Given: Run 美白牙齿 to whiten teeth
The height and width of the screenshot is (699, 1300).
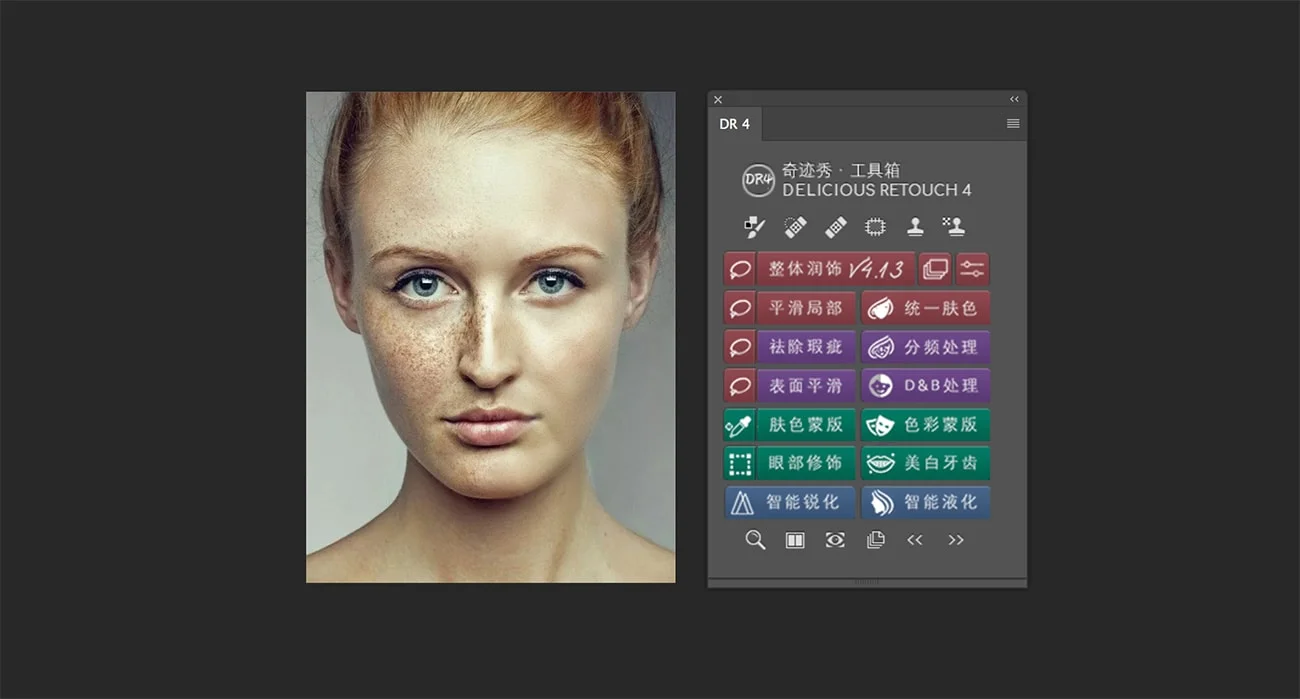Looking at the screenshot, I should (x=926, y=463).
